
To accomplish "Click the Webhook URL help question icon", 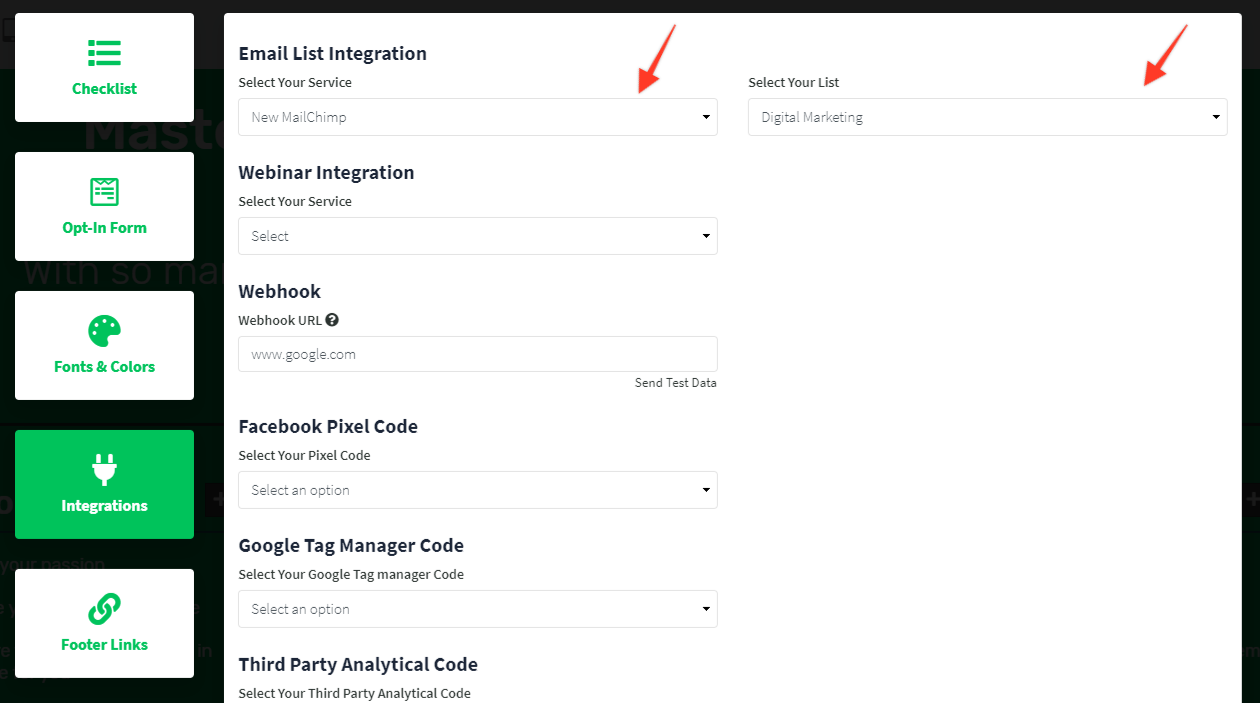I will pos(332,320).
